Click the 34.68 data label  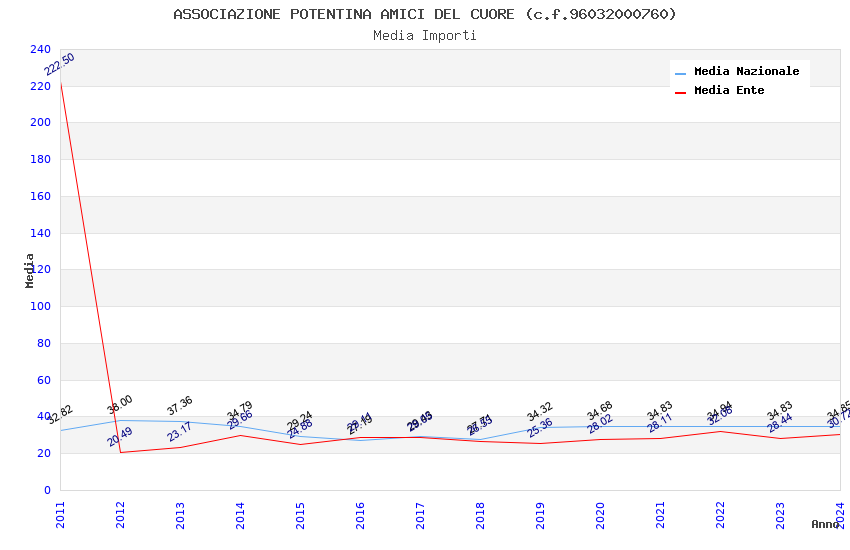(x=600, y=411)
